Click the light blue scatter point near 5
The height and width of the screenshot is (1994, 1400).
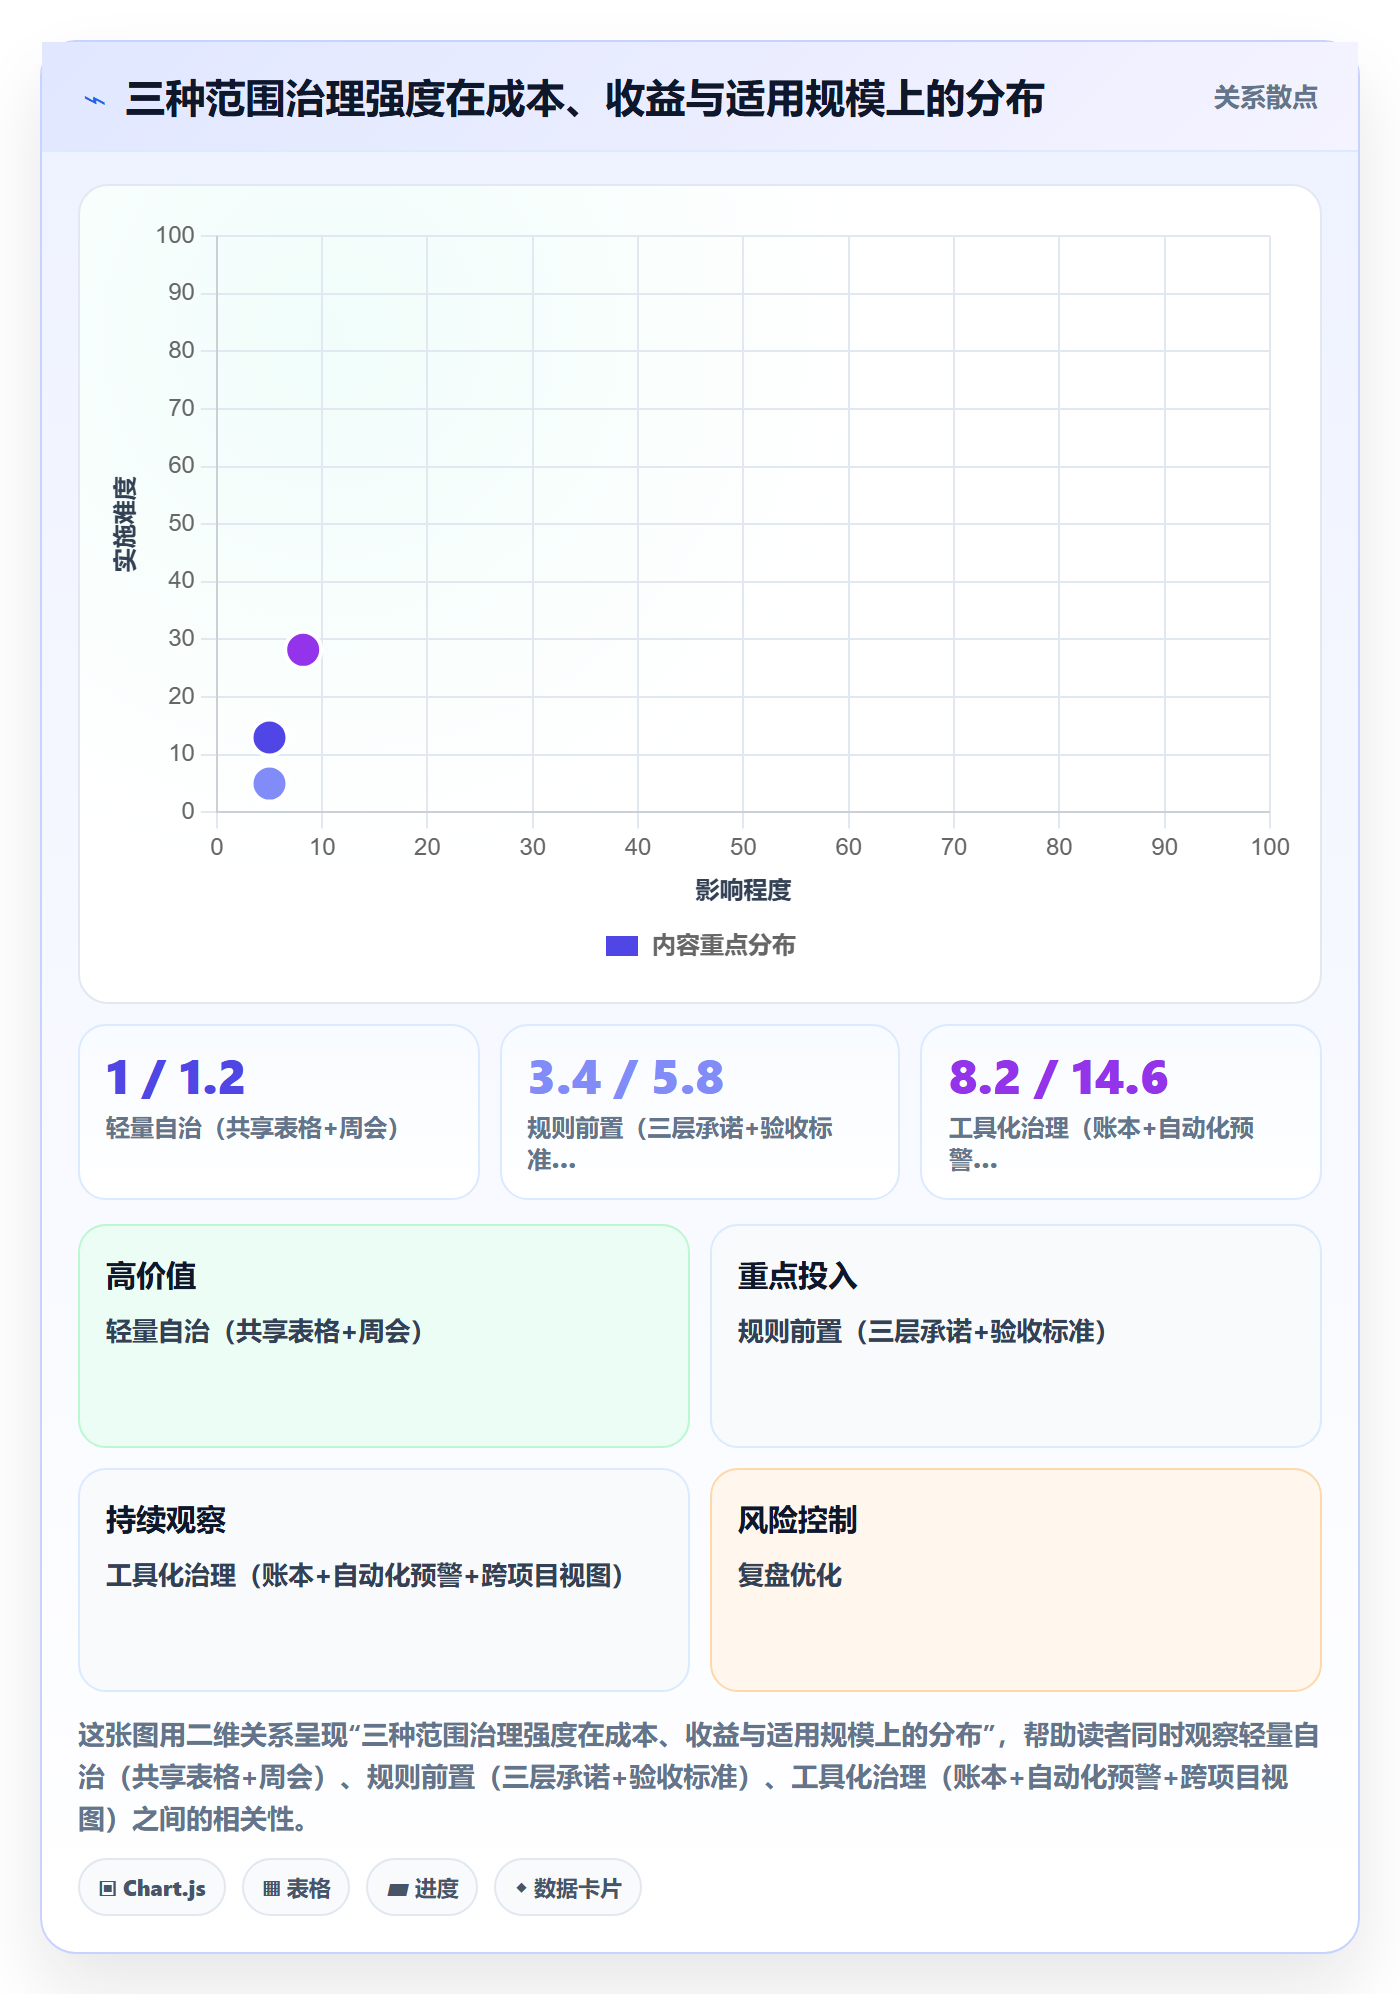tap(269, 784)
